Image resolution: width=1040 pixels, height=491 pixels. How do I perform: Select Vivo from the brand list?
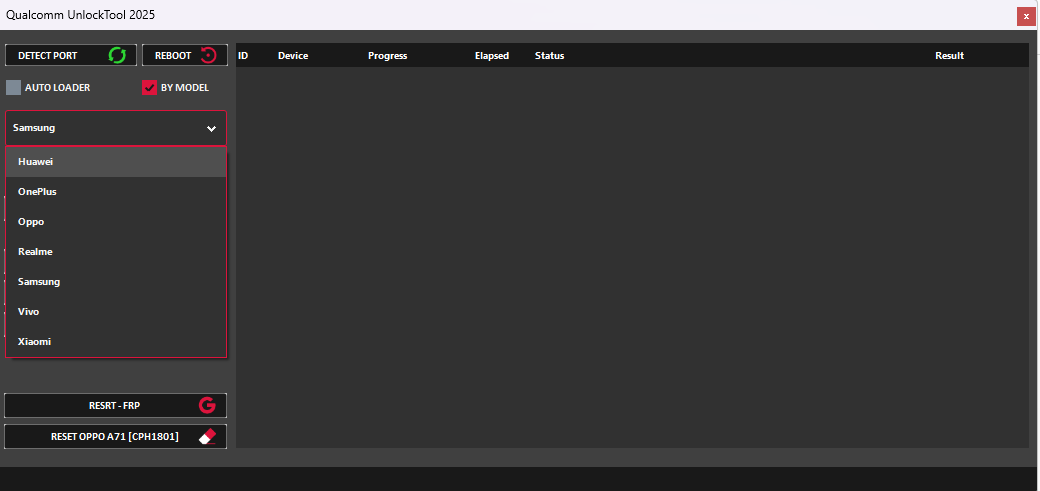tap(116, 312)
